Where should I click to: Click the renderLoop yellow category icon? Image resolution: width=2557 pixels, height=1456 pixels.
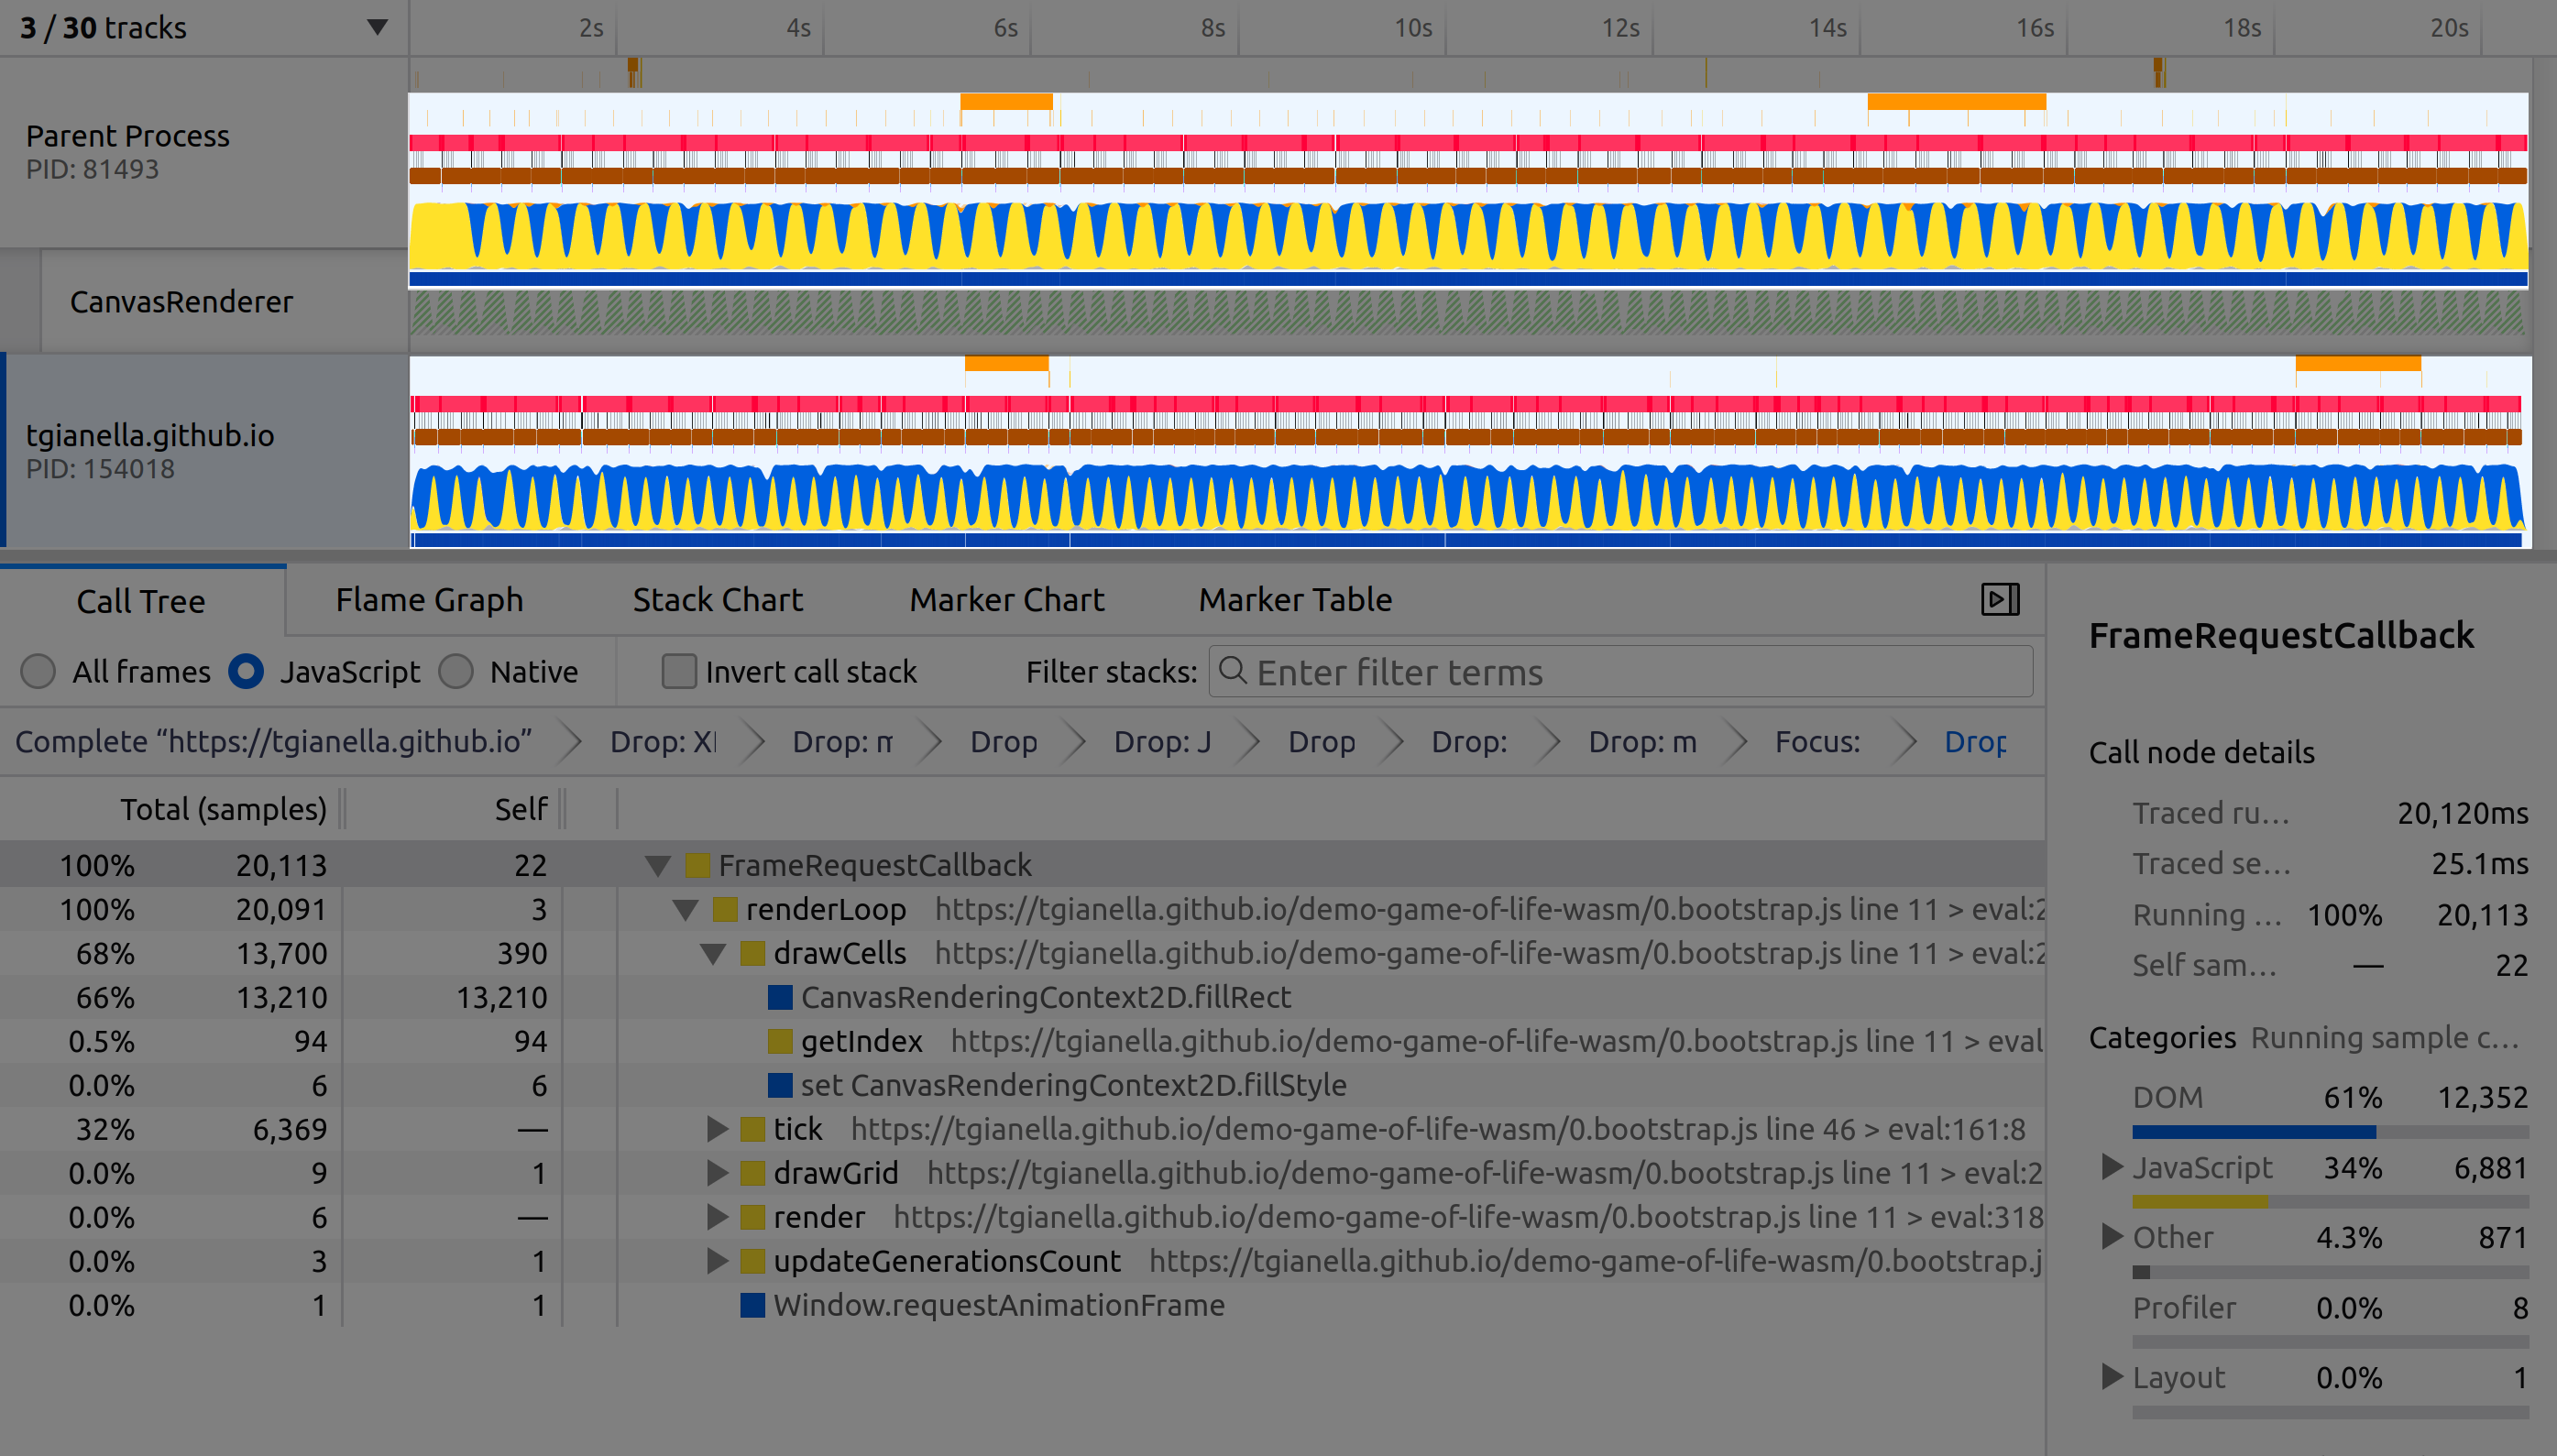725,909
